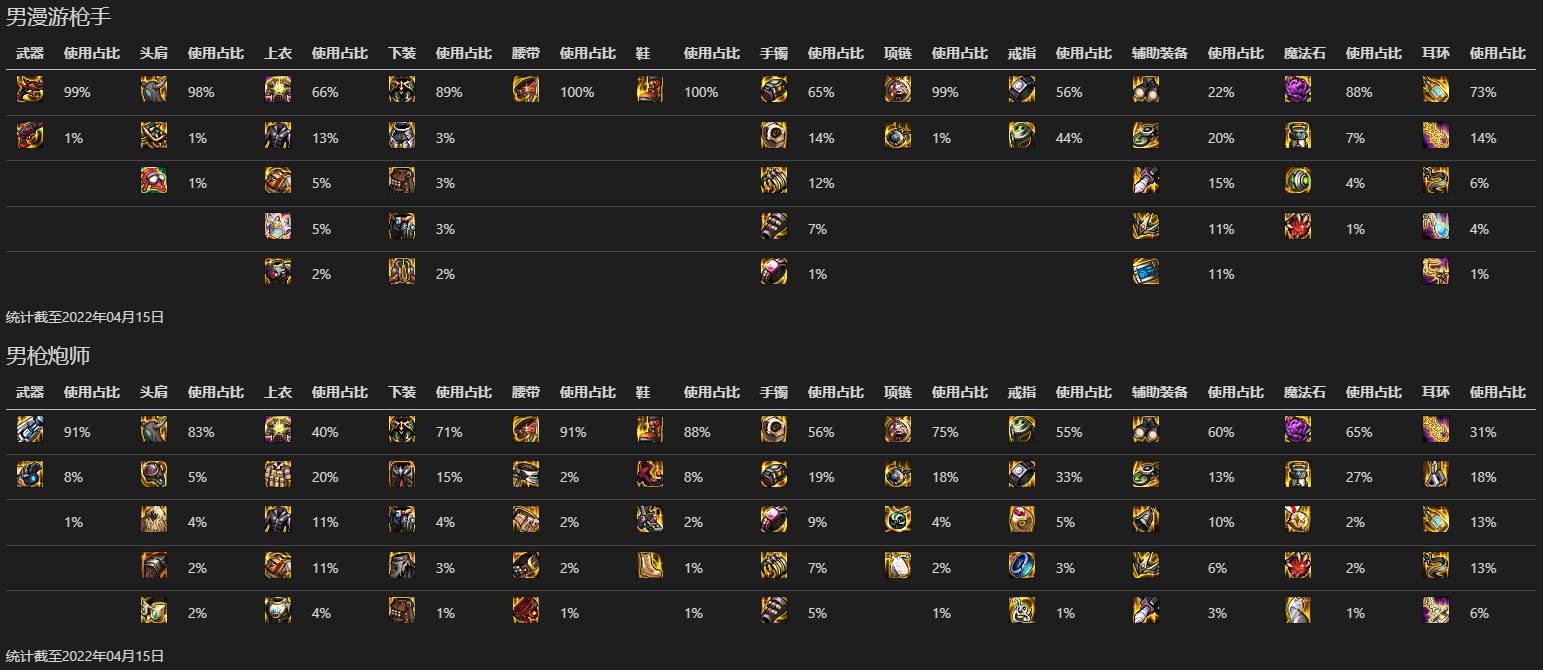The image size is (1543, 670).
Task: Click the 73% earring icon in first table
Action: (x=1436, y=91)
